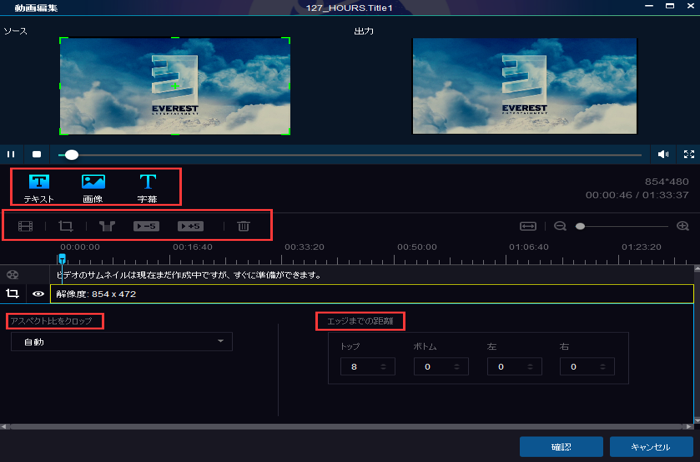Screen dimensions: 700x462
Task: Zoom in the timeline
Action: pyautogui.click(x=683, y=226)
